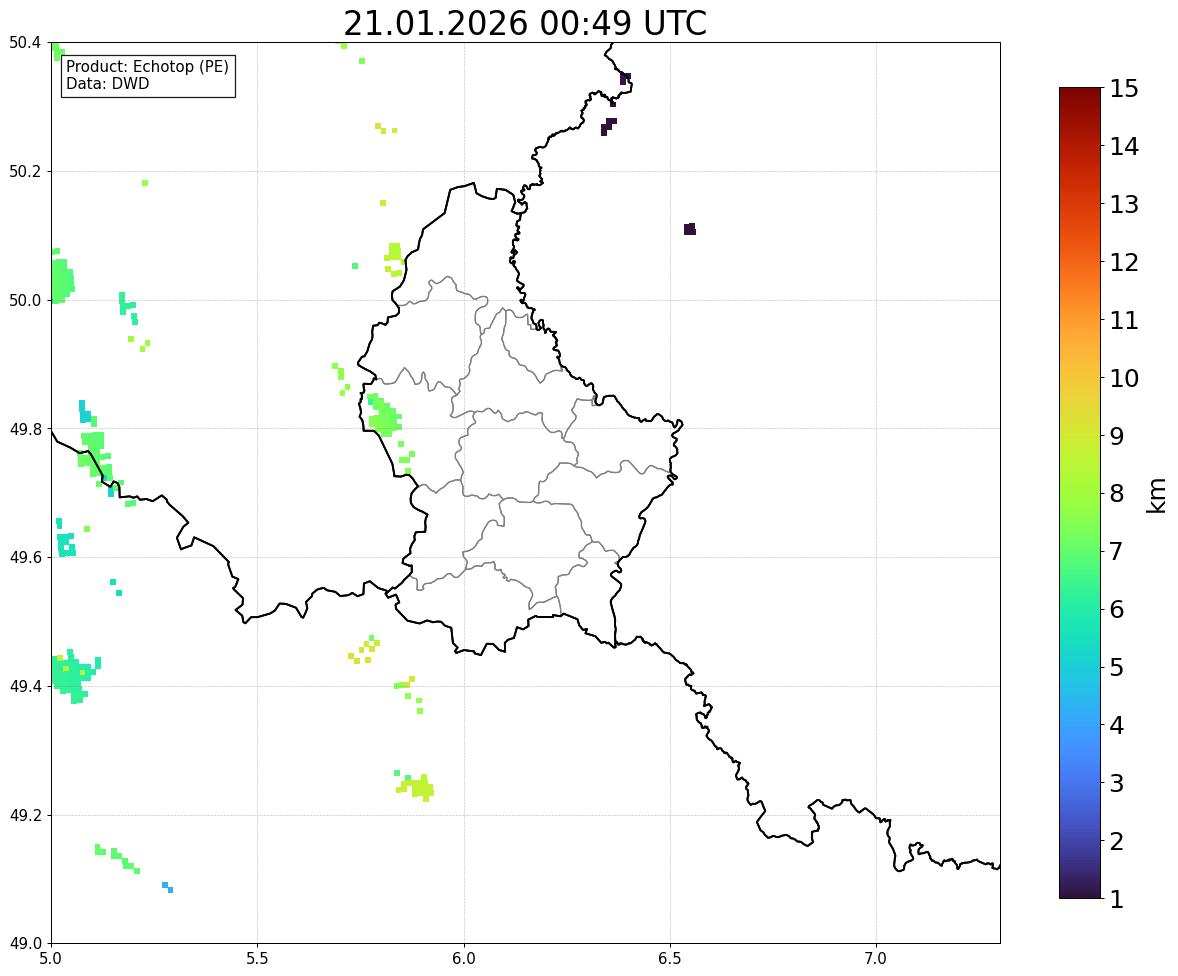Click the x-axis label 5.0
Viewport: 1178px width, 976px height.
51,959
